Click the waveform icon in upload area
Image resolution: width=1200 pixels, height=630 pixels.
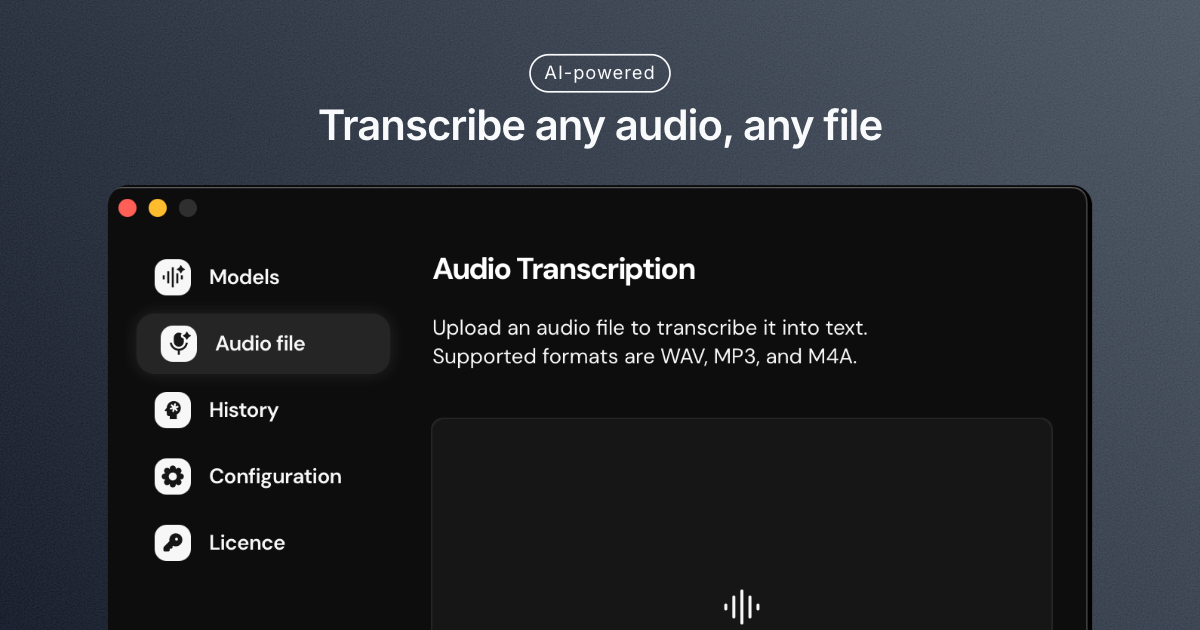click(742, 606)
